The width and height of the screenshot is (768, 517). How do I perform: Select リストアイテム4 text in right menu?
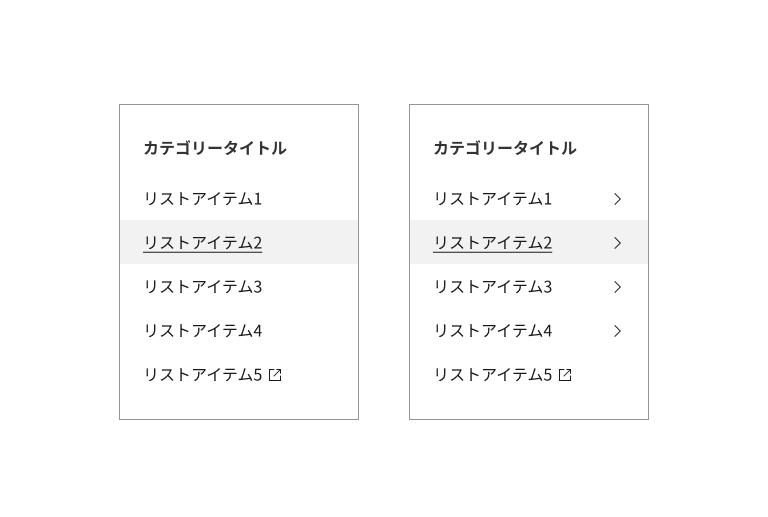[x=492, y=331]
